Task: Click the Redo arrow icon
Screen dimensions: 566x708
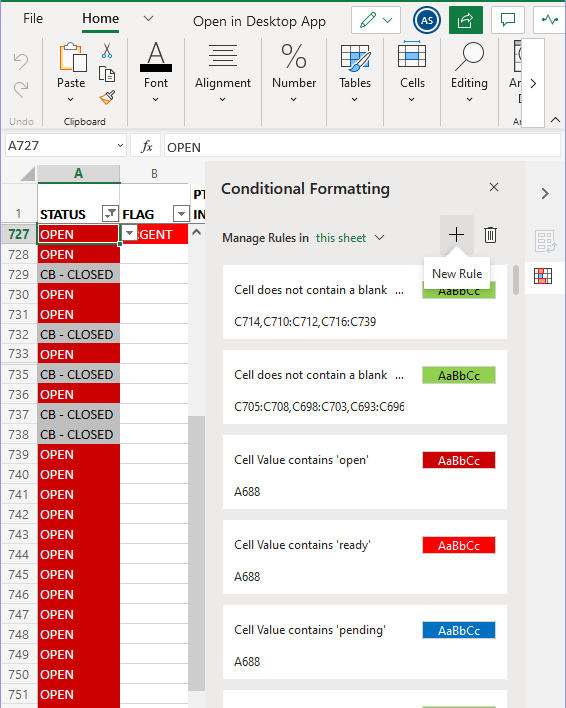Action: coord(21,89)
